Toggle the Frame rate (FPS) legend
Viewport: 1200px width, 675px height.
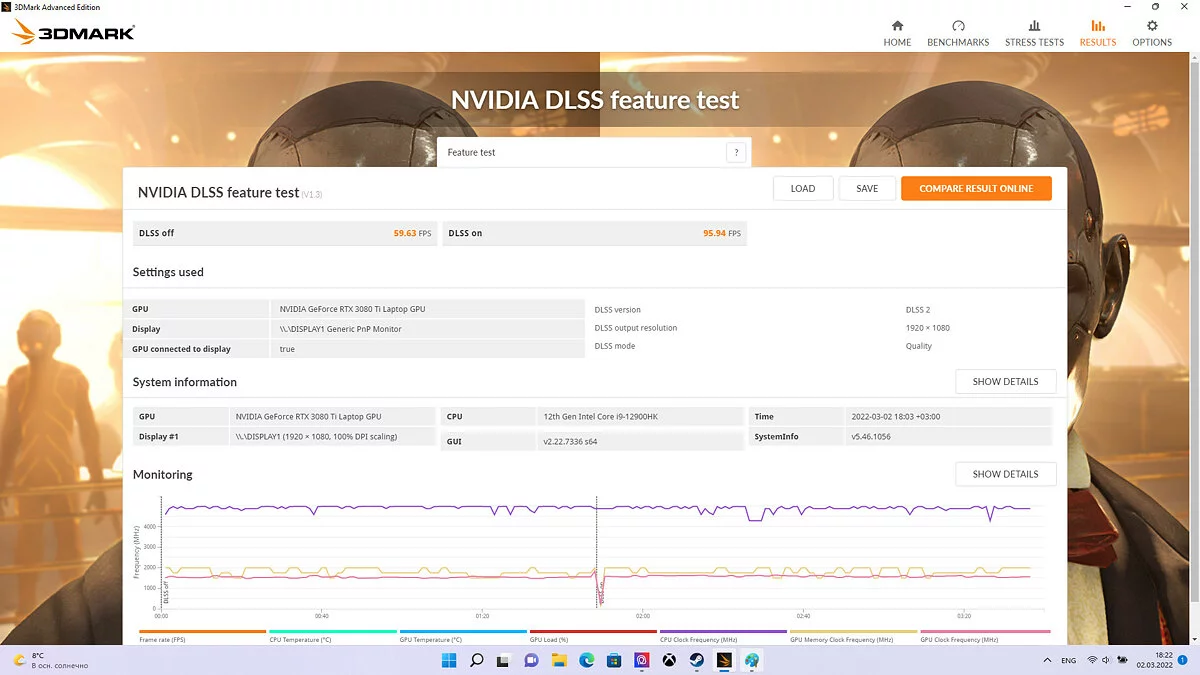click(x=163, y=639)
